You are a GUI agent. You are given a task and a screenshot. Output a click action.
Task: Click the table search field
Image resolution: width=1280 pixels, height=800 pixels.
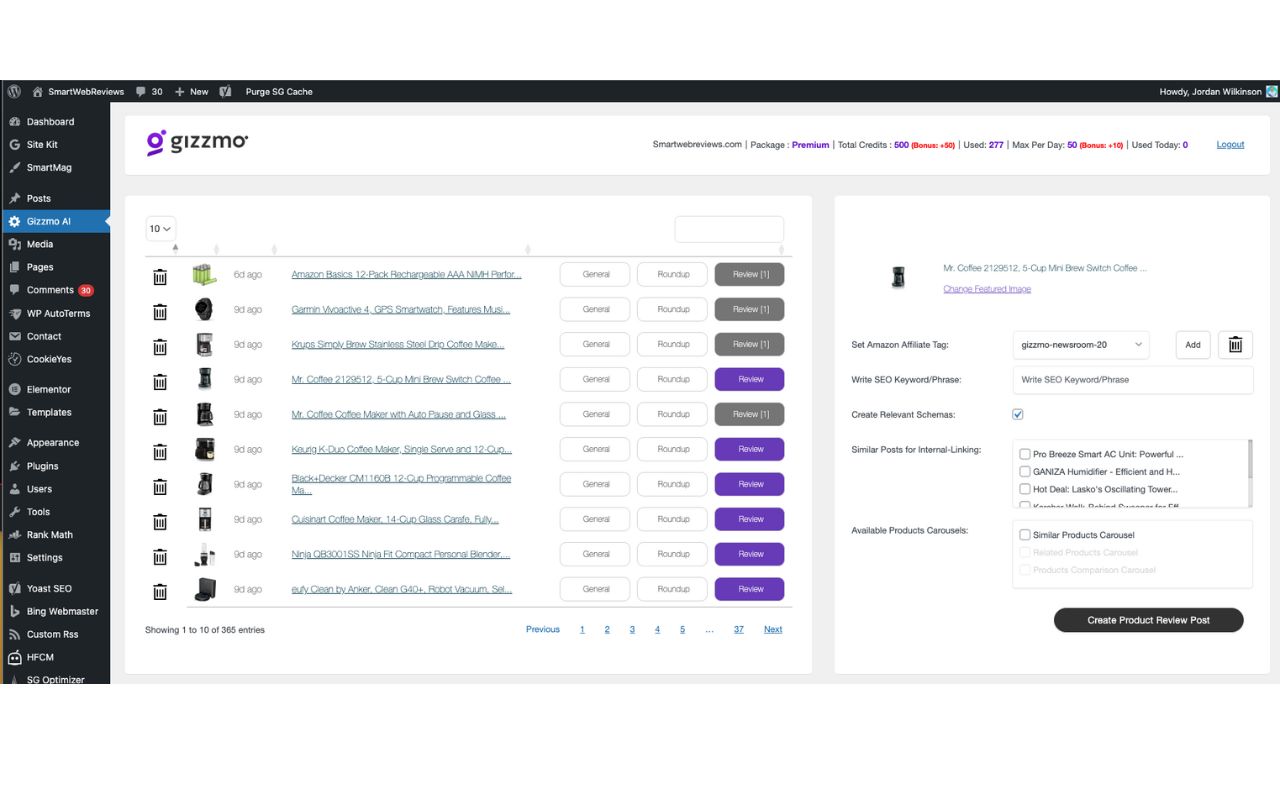pyautogui.click(x=729, y=229)
